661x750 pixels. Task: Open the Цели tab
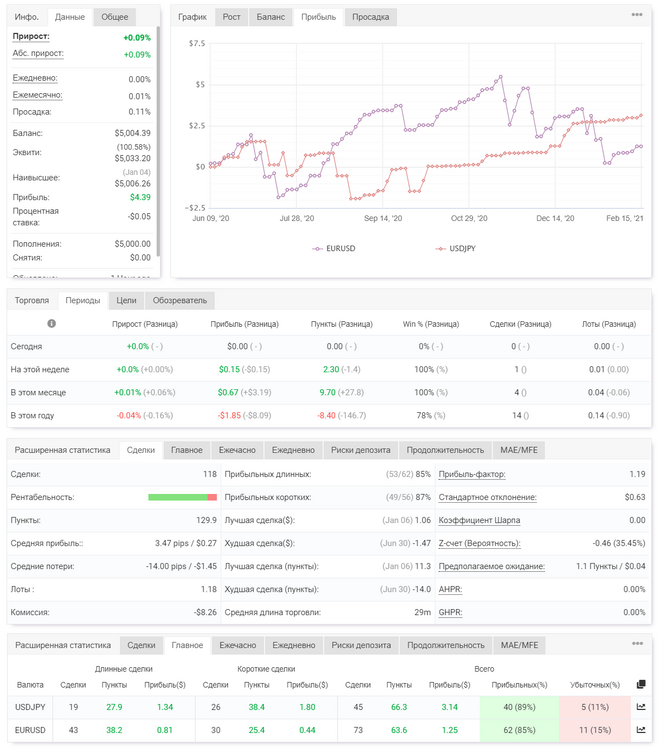(126, 300)
